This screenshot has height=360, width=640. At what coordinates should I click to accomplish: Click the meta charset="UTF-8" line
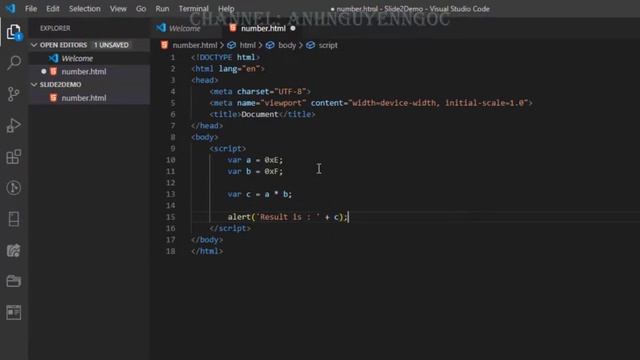(260, 91)
